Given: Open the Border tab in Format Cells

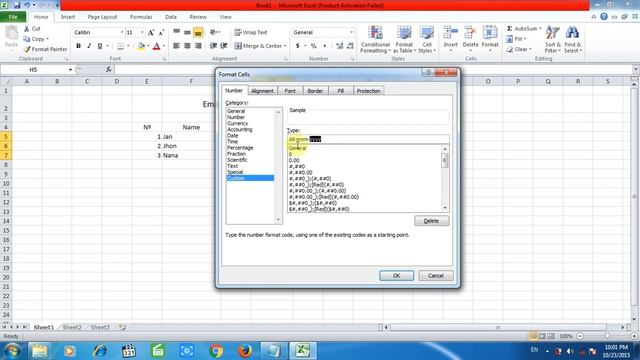Looking at the screenshot, I should pyautogui.click(x=315, y=91).
